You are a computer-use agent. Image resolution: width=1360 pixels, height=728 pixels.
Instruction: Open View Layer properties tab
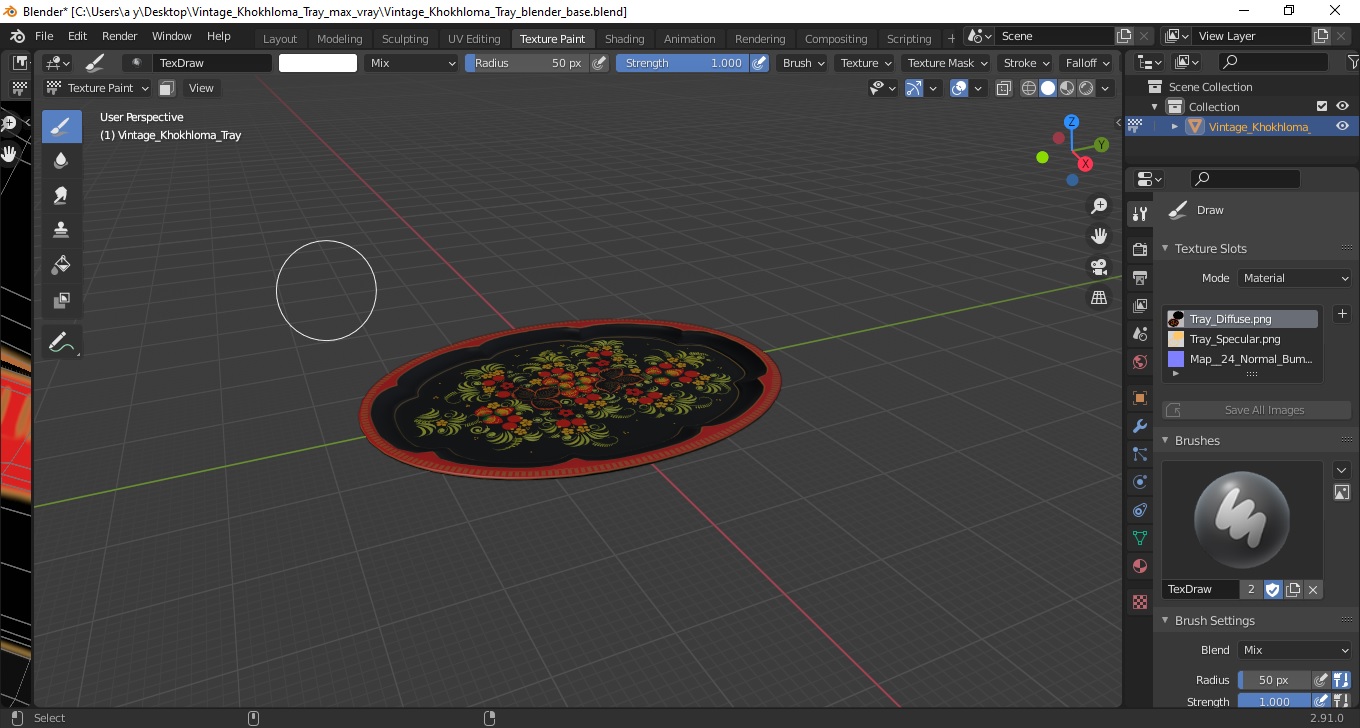(x=1139, y=305)
